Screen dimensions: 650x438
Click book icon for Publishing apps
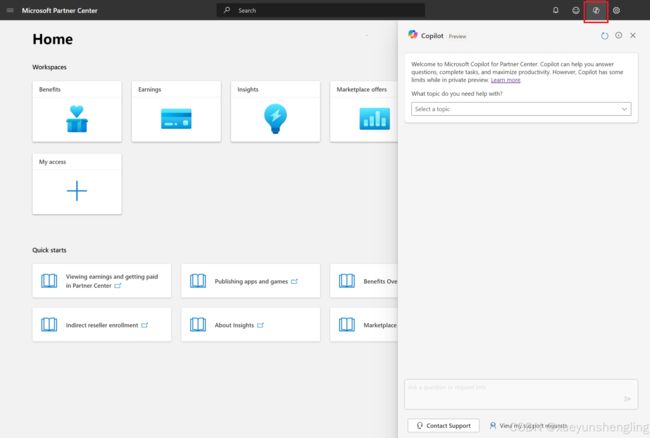point(198,281)
